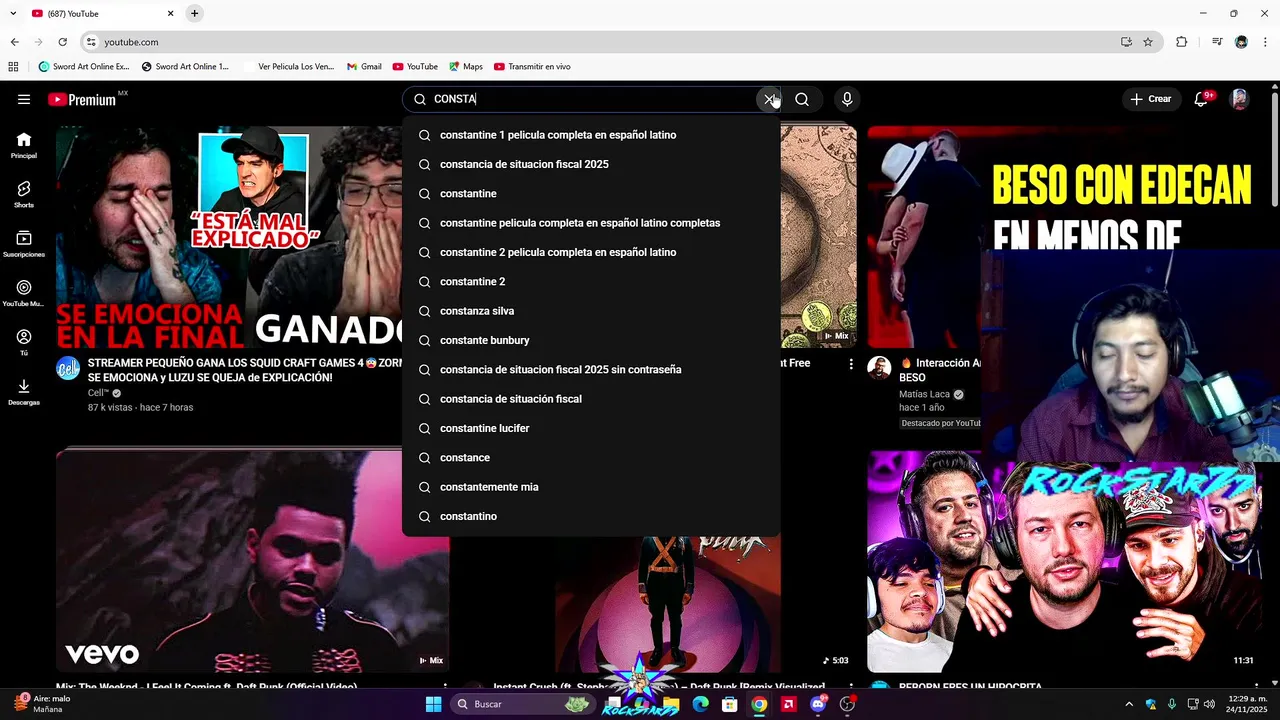
Task: Choose the 'constantine lucifer' suggestion
Action: click(x=591, y=428)
